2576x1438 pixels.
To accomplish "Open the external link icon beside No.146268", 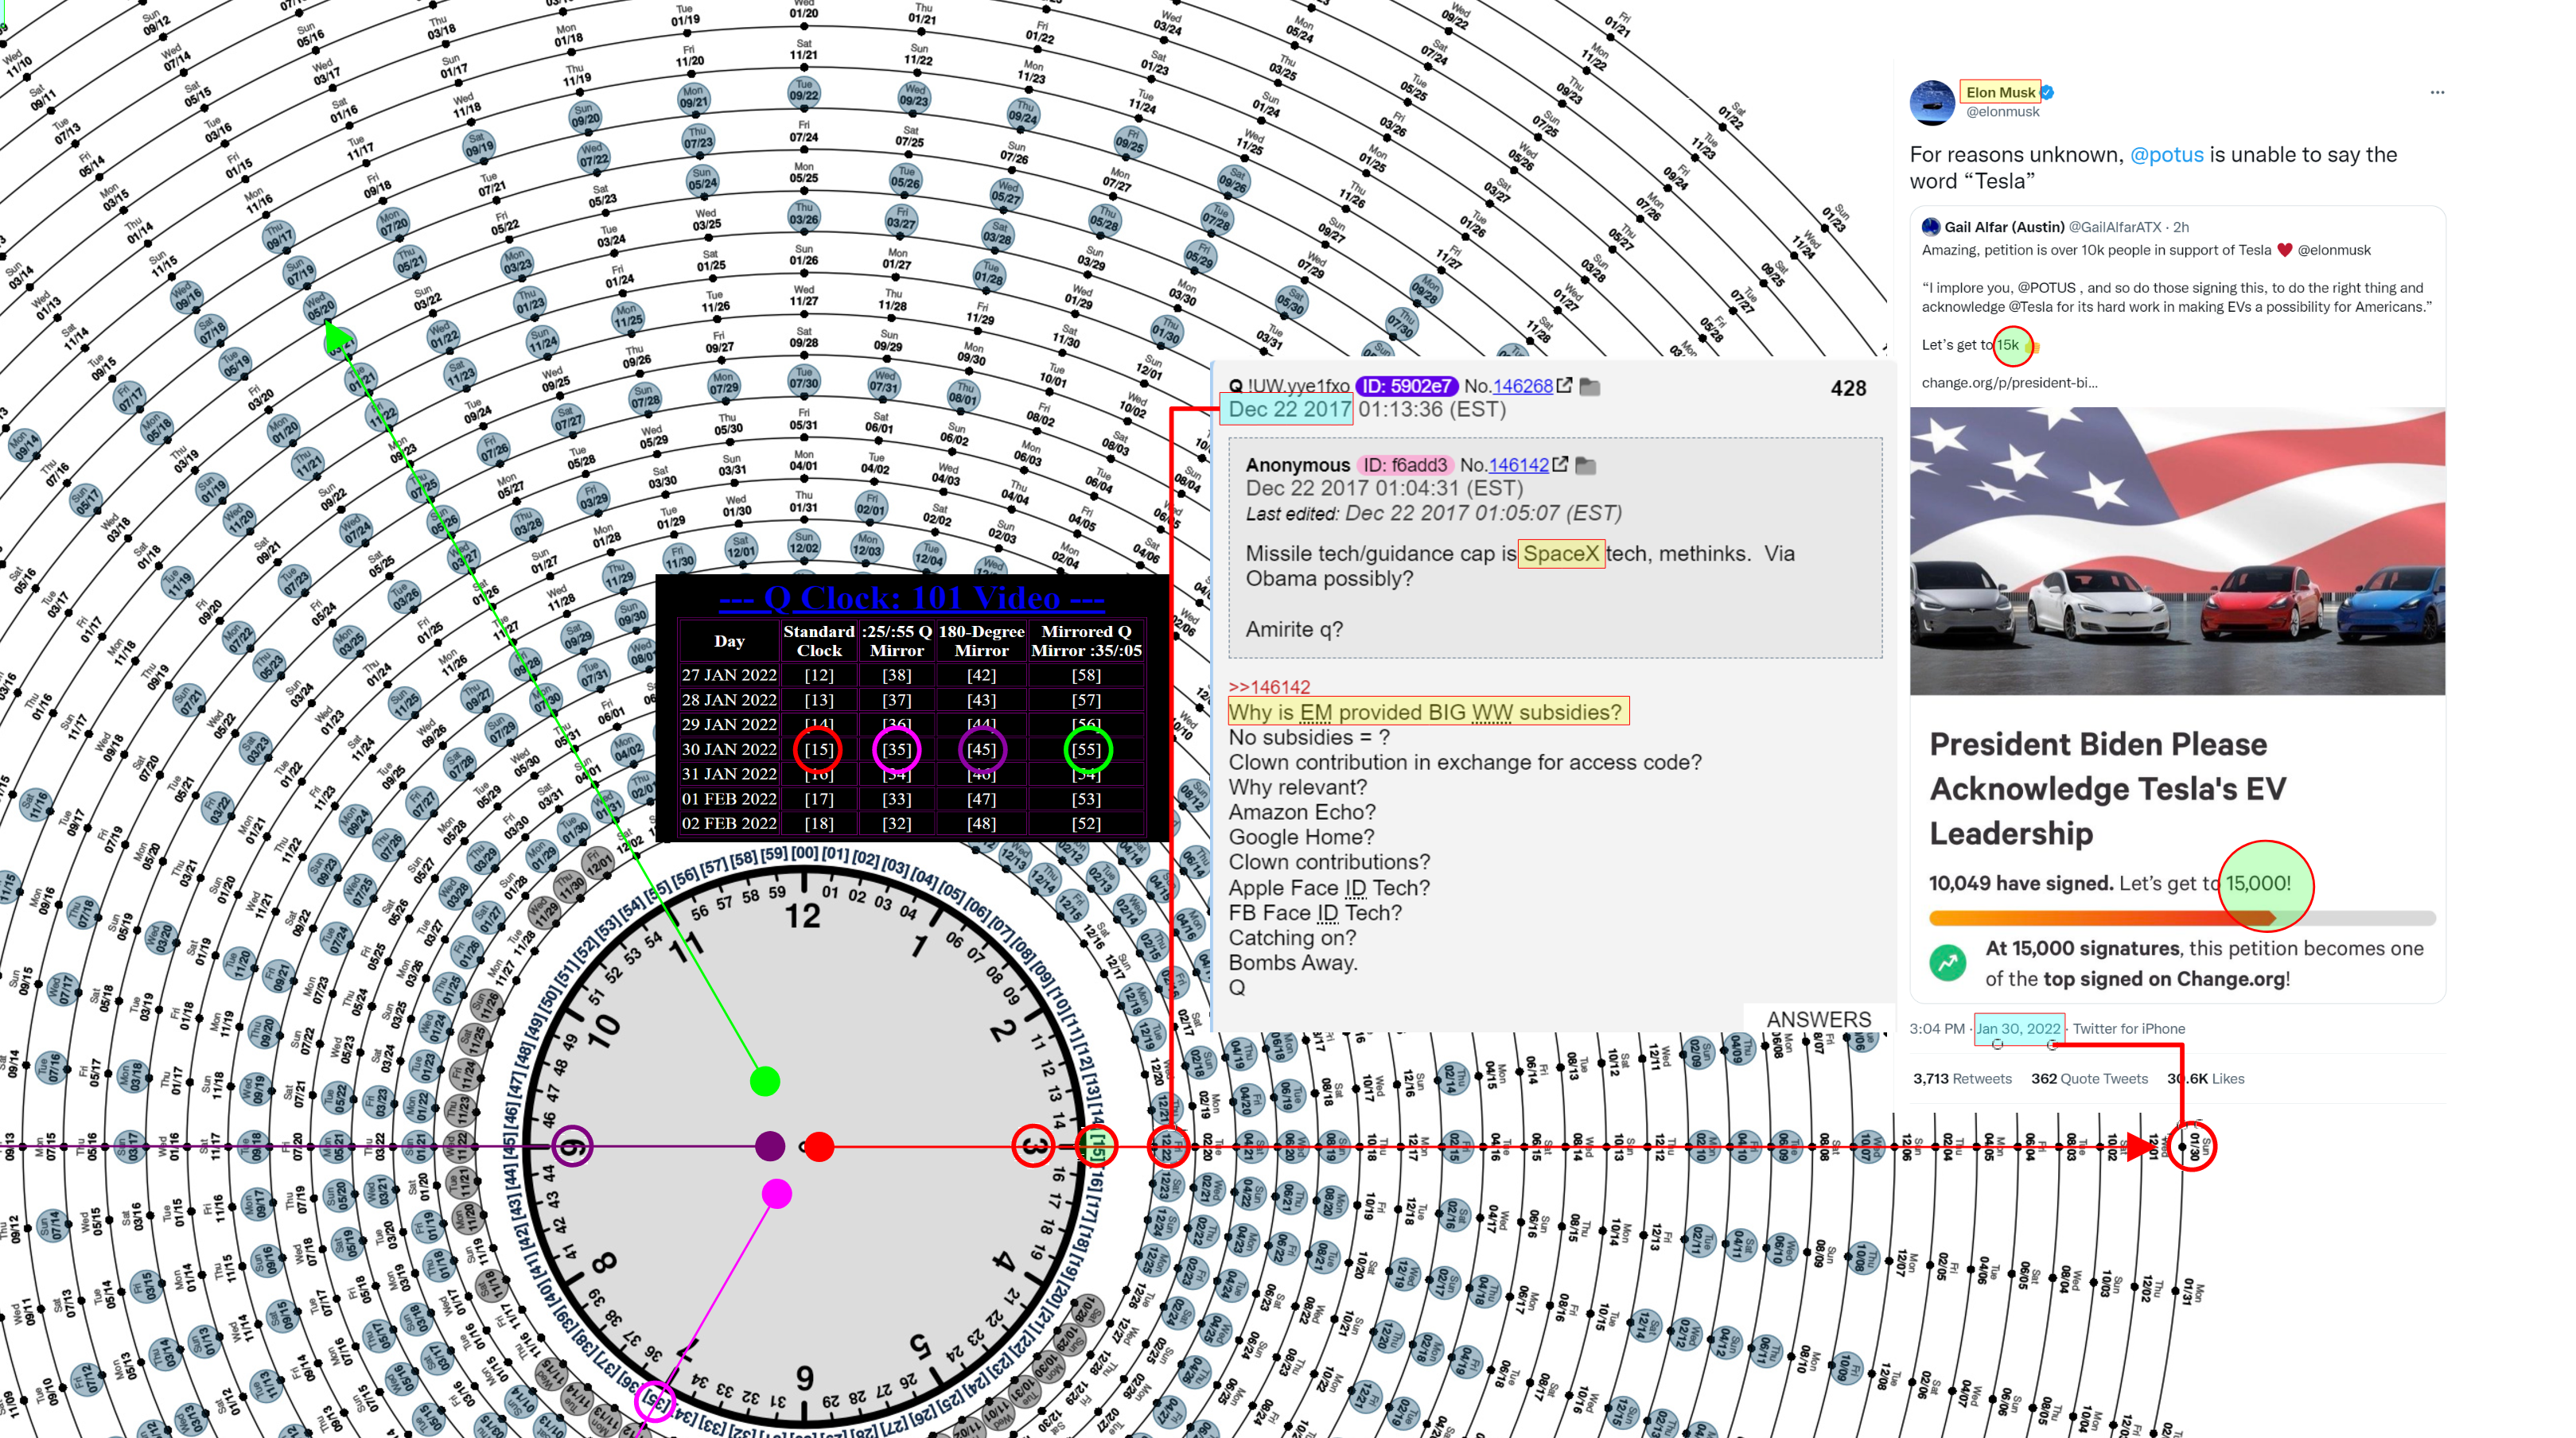I will 1564,385.
